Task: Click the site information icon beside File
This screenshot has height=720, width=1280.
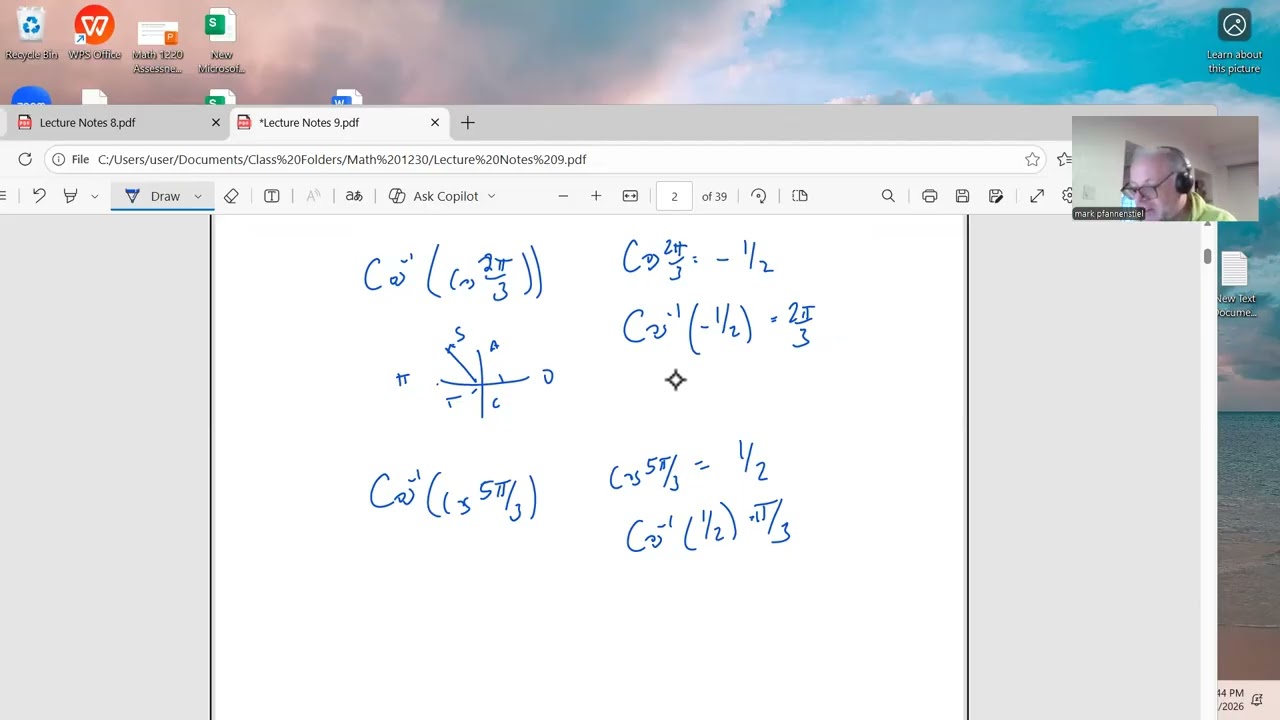Action: click(x=58, y=159)
